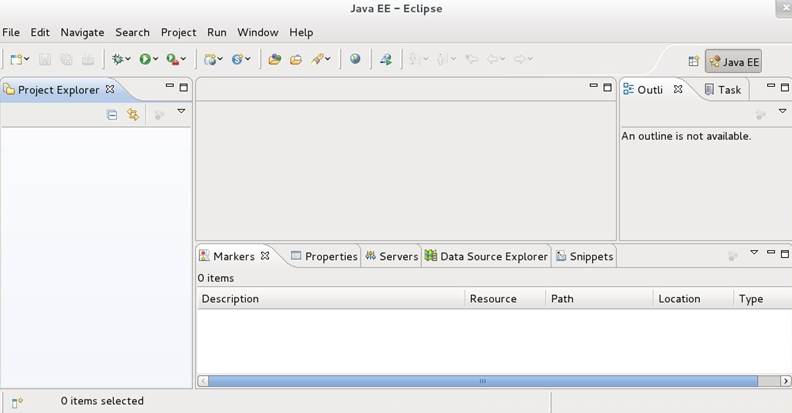Toggle the Java EE perspective button
The width and height of the screenshot is (792, 413).
[x=733, y=62]
